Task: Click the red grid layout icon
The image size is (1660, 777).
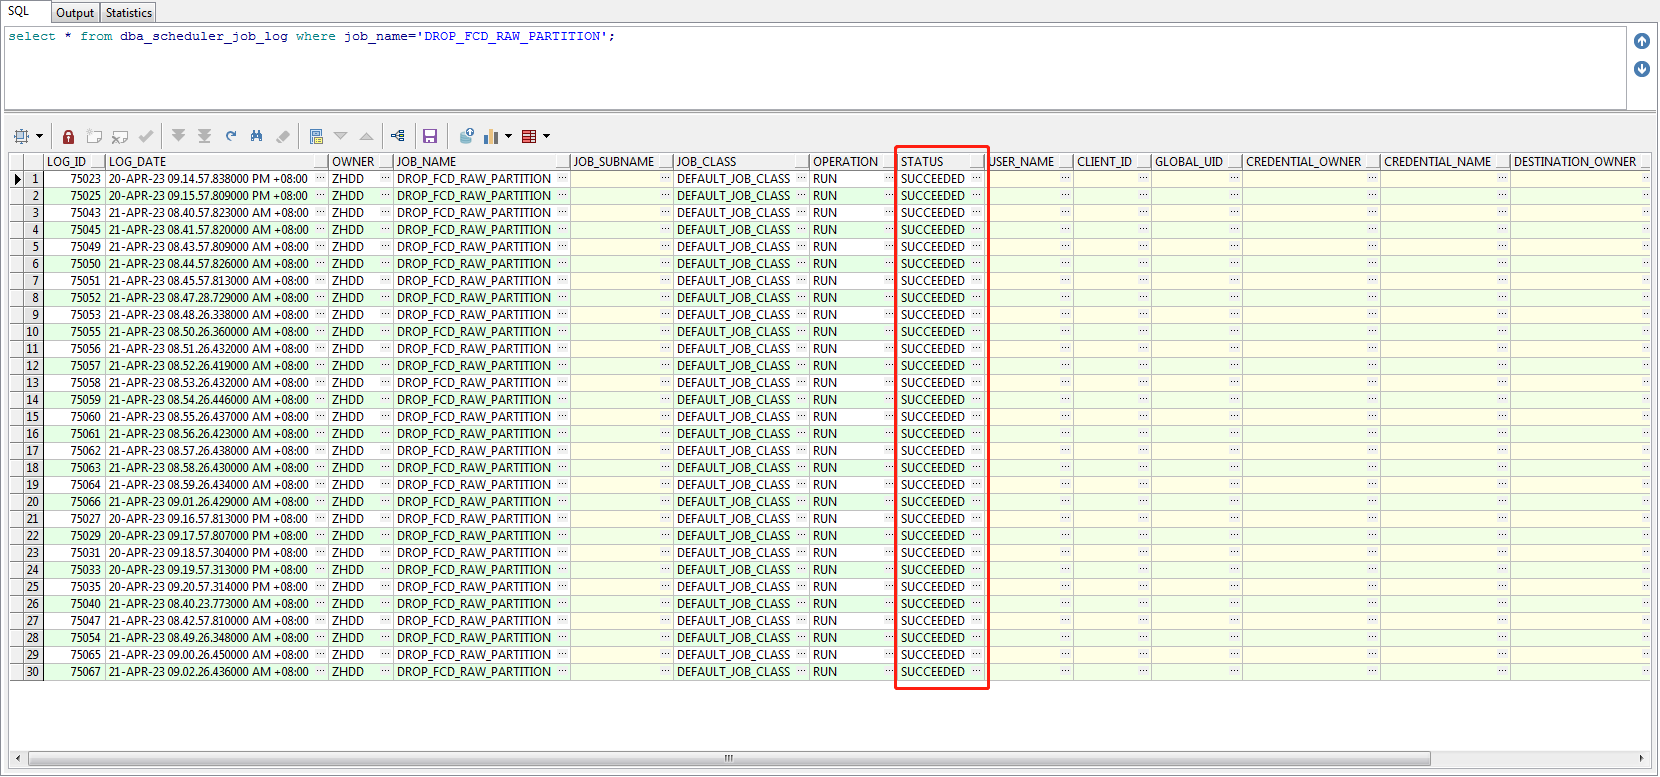Action: point(529,136)
